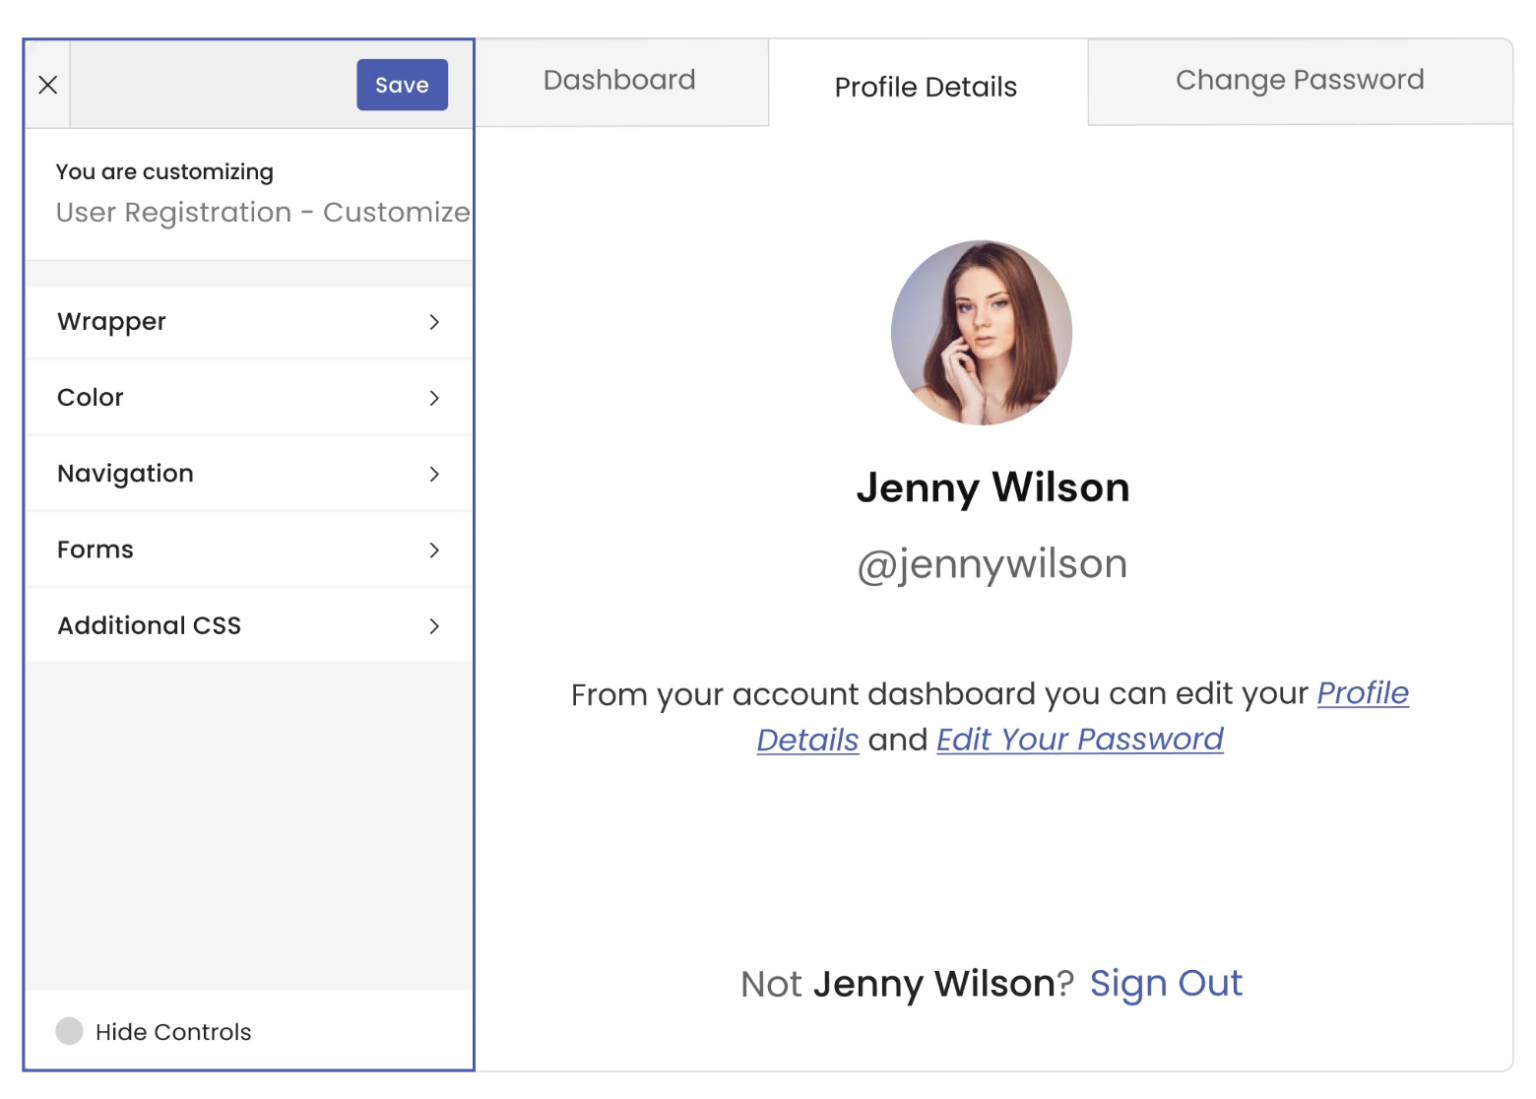
Task: Click the Navigation section chevron arrow
Action: pyautogui.click(x=435, y=473)
